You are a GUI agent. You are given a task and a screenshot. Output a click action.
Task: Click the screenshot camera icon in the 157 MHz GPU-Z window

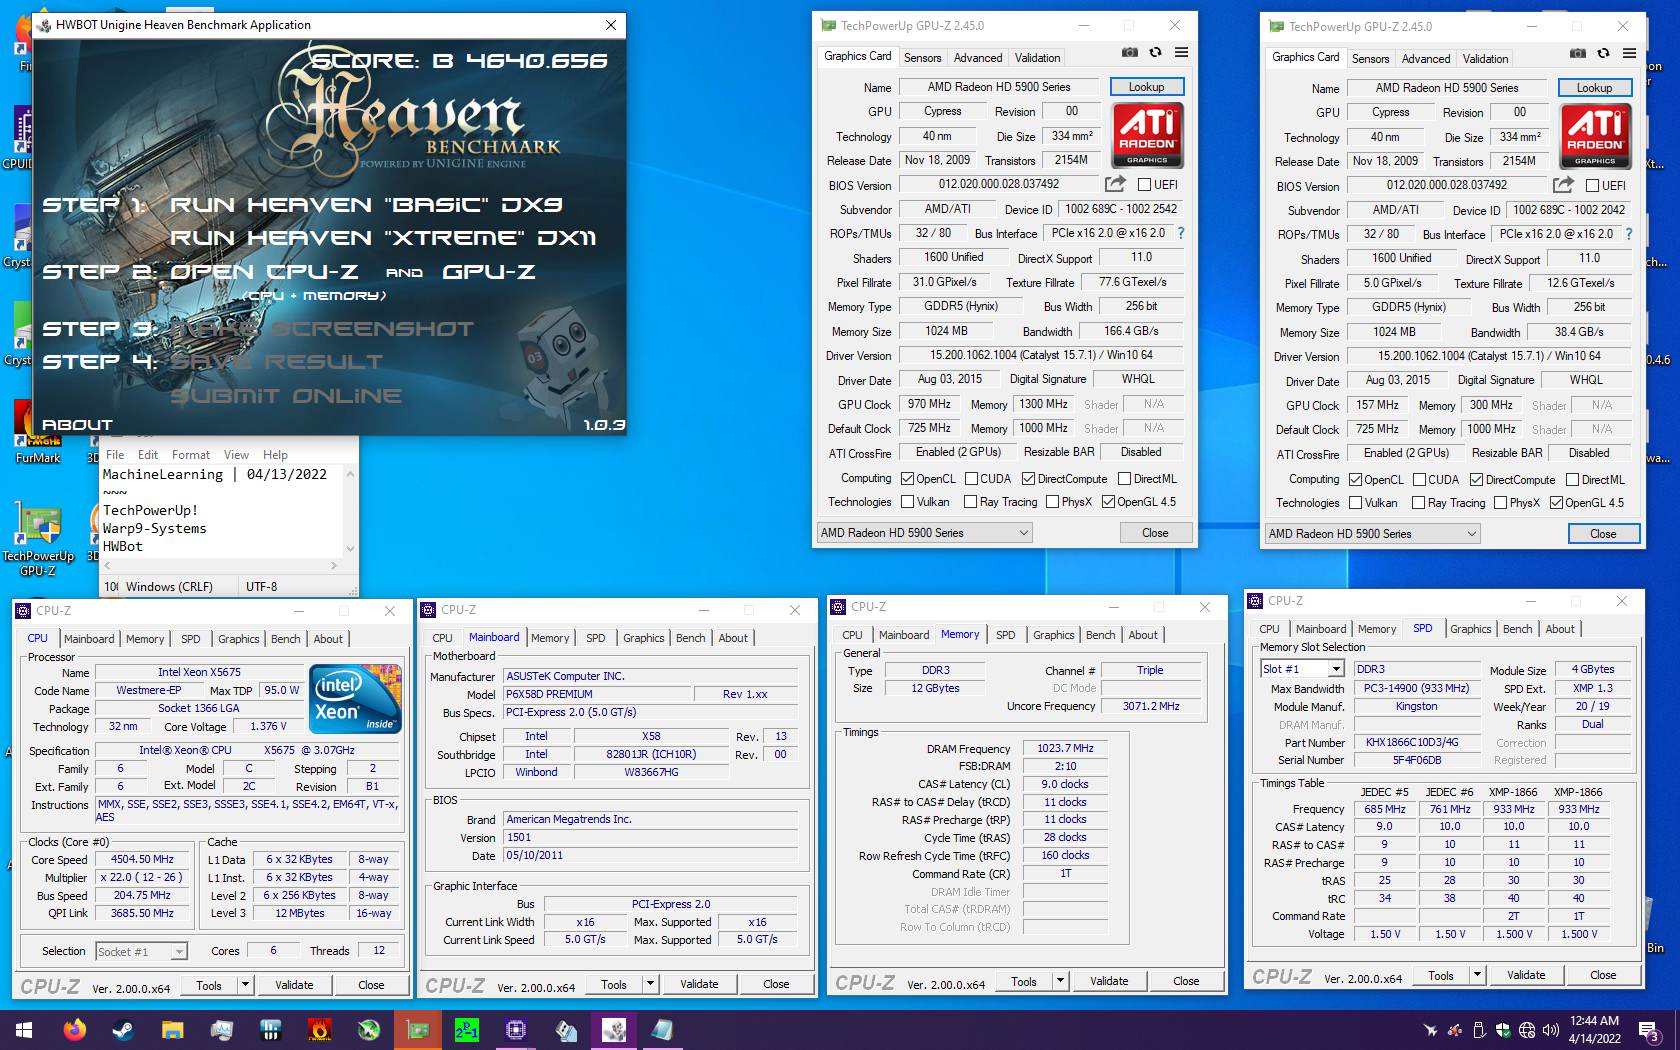click(1577, 54)
